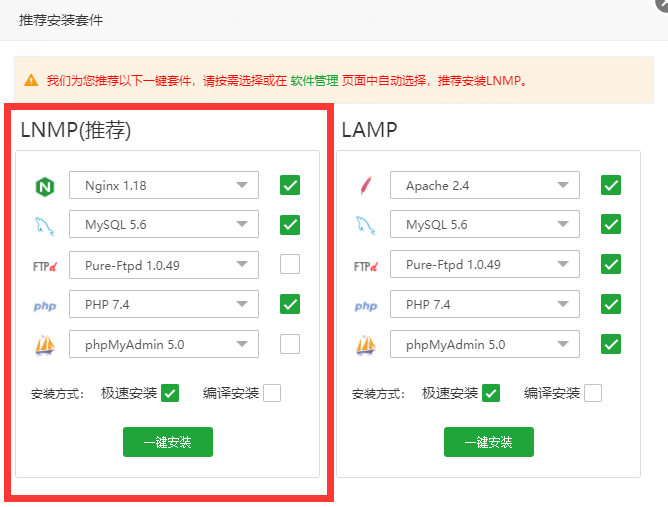Image resolution: width=668 pixels, height=507 pixels.
Task: Toggle 极速安装 checkbox in LAMP
Action: click(x=491, y=393)
